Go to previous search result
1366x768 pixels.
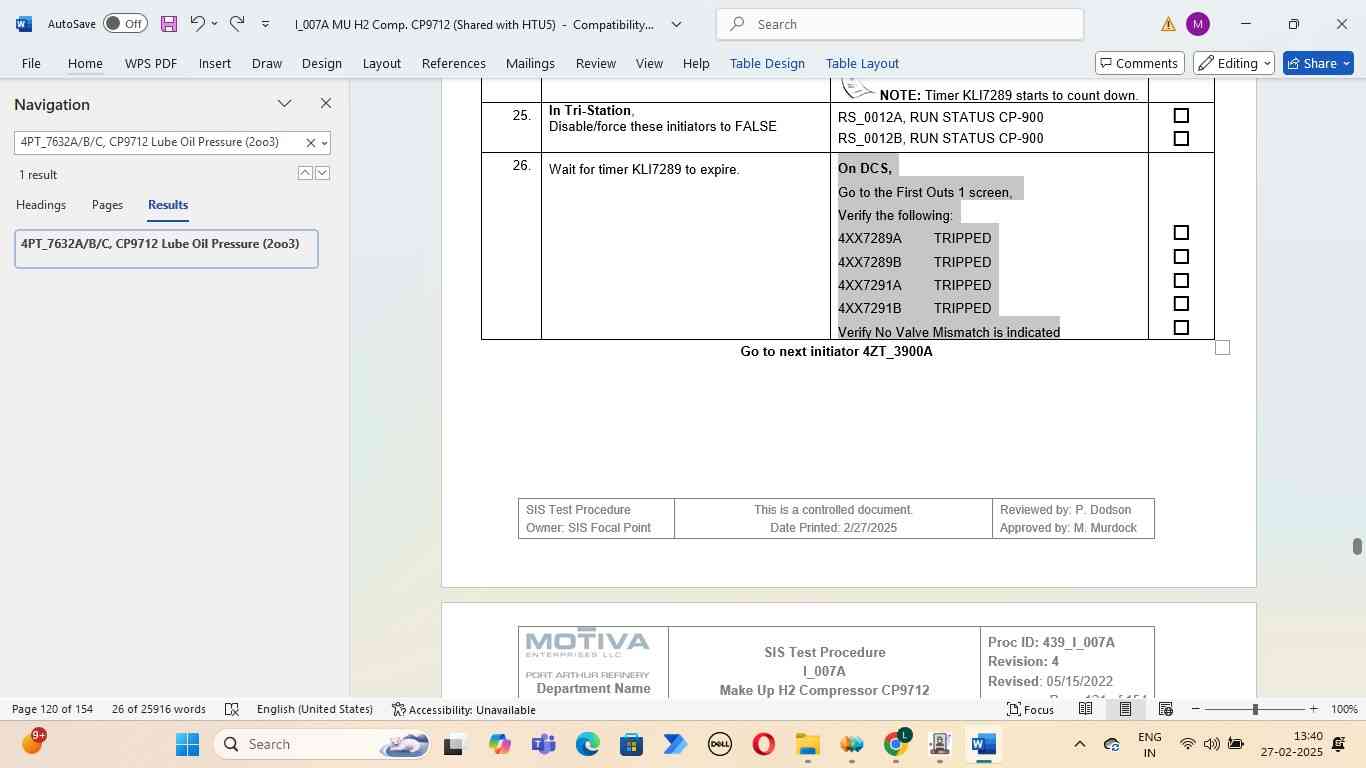[305, 173]
